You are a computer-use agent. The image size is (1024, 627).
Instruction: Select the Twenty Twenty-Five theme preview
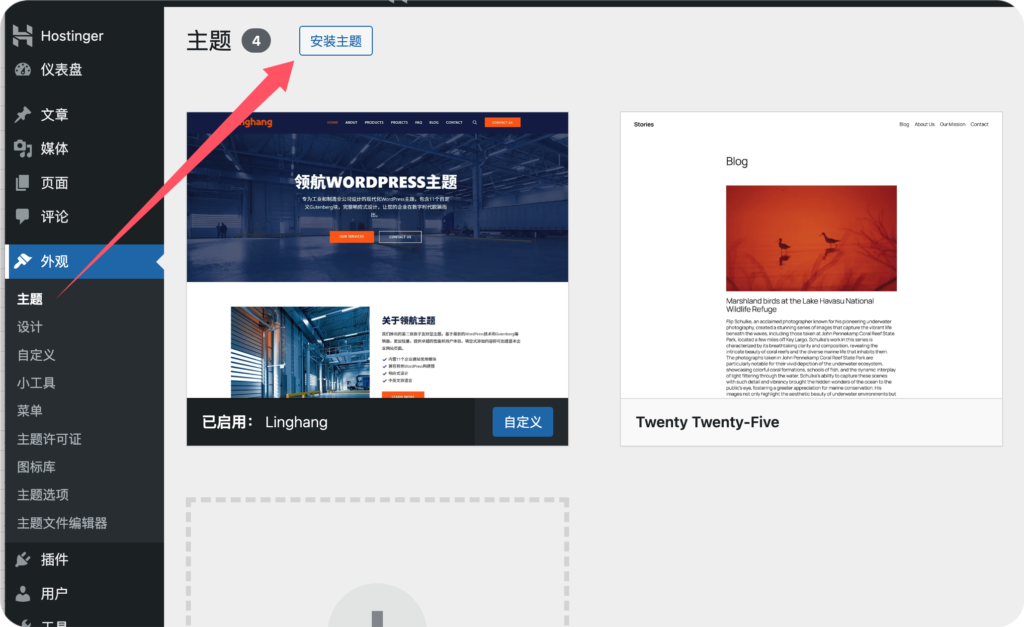pos(810,255)
